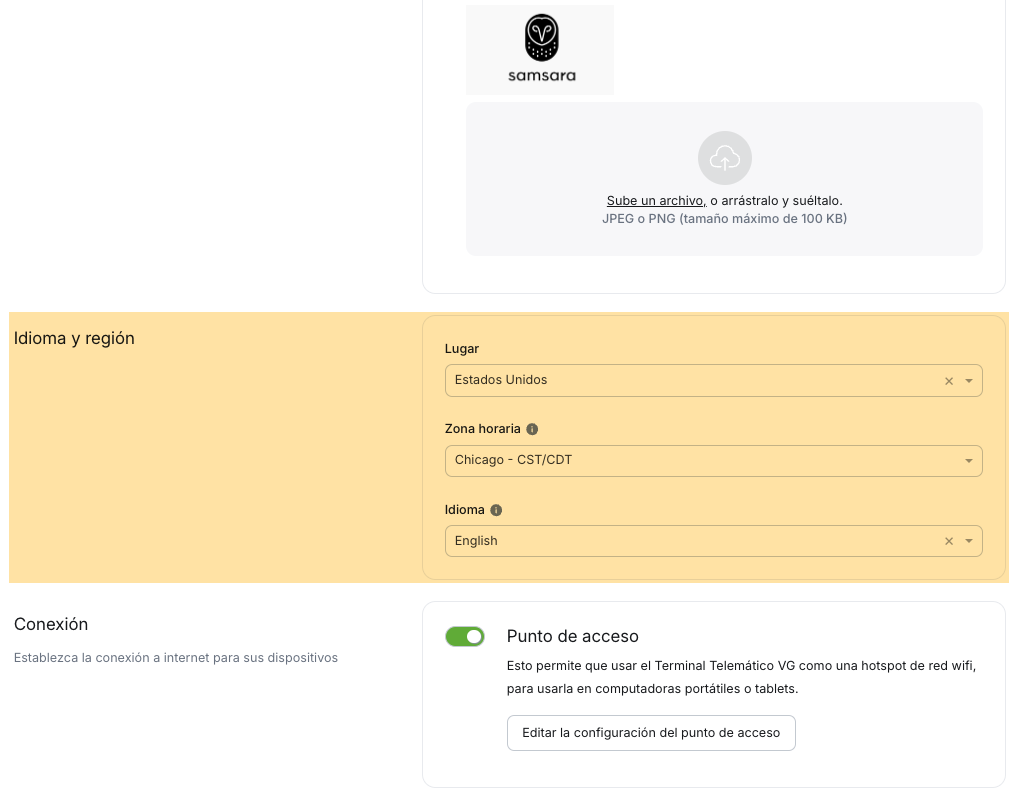
Task: Click the Samsara logo image
Action: coord(540,50)
